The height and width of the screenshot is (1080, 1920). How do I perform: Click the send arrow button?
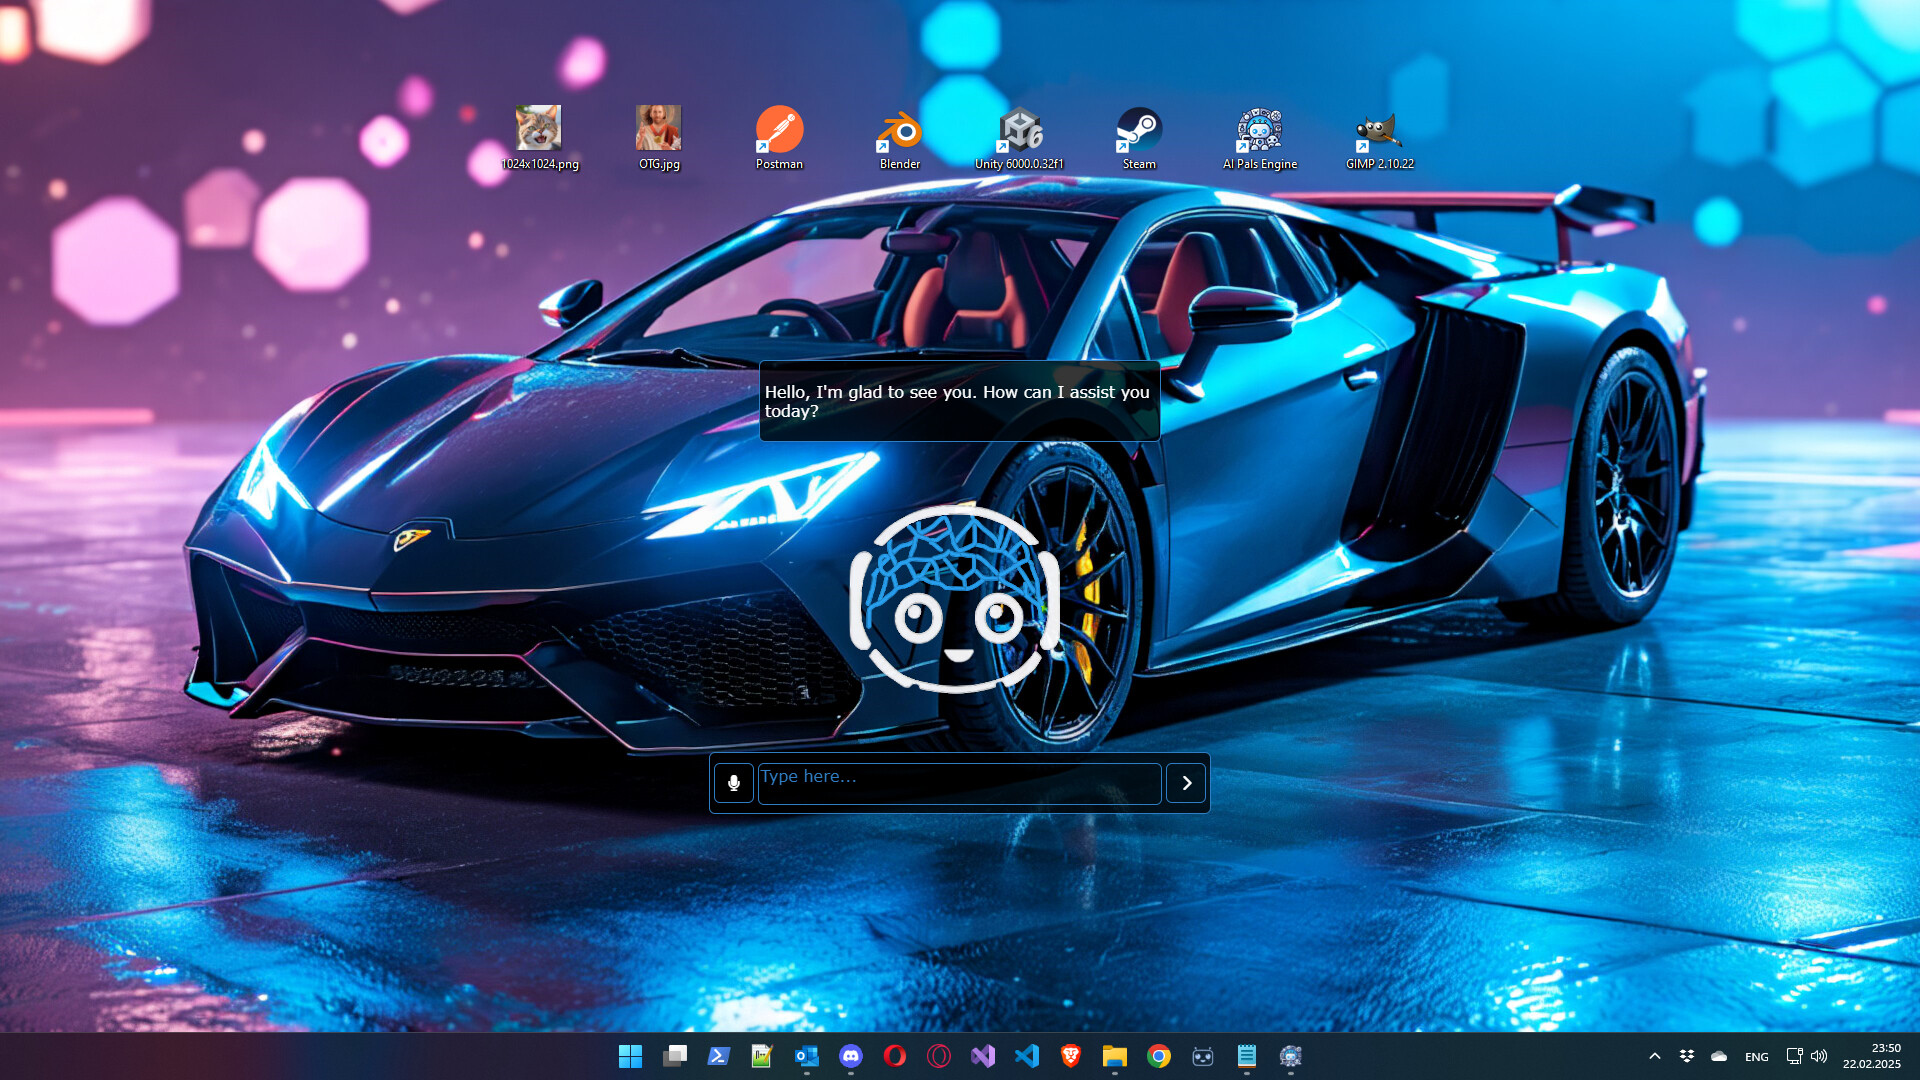(x=1186, y=783)
